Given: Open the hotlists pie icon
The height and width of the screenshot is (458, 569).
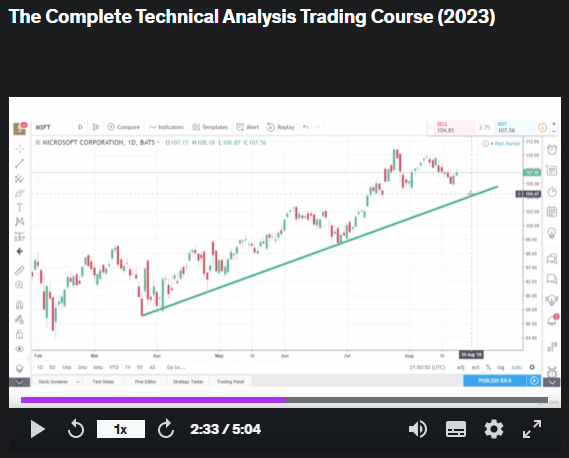Looking at the screenshot, I should pos(552,192).
